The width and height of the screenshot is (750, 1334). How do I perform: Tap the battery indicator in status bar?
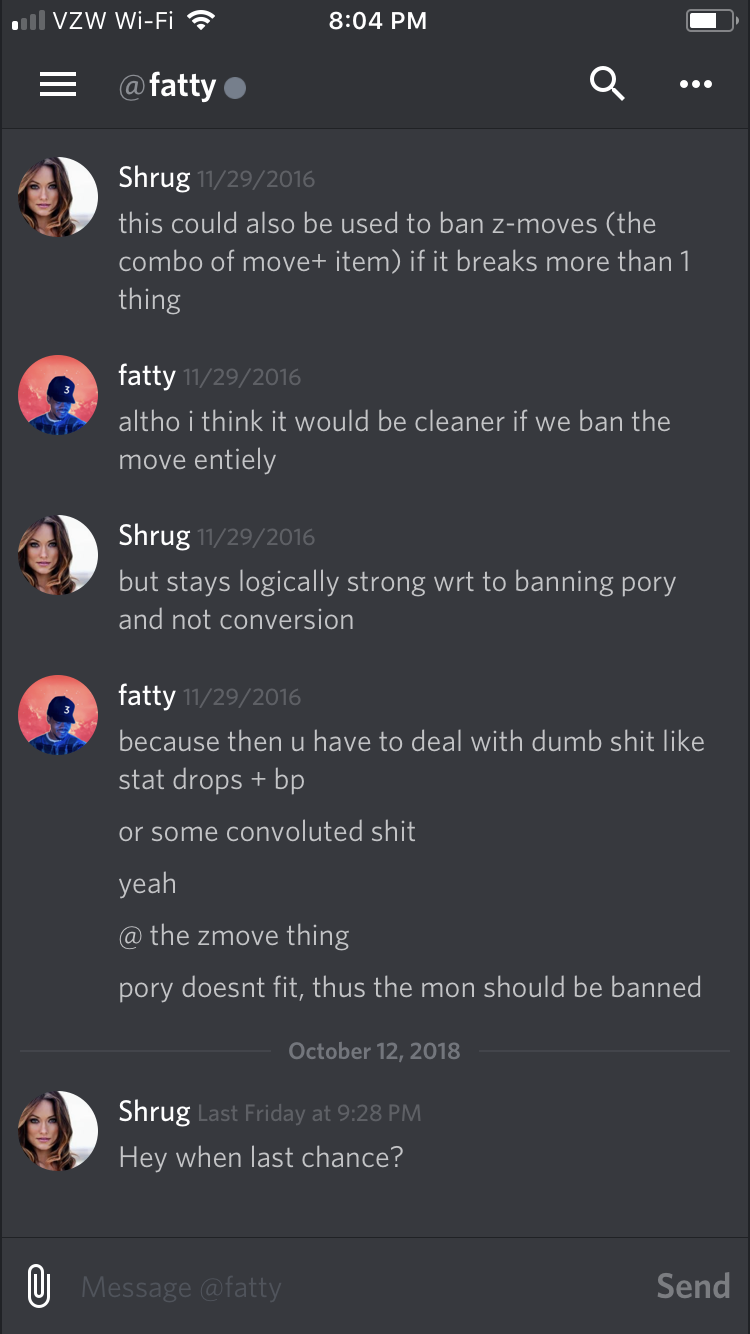point(710,20)
